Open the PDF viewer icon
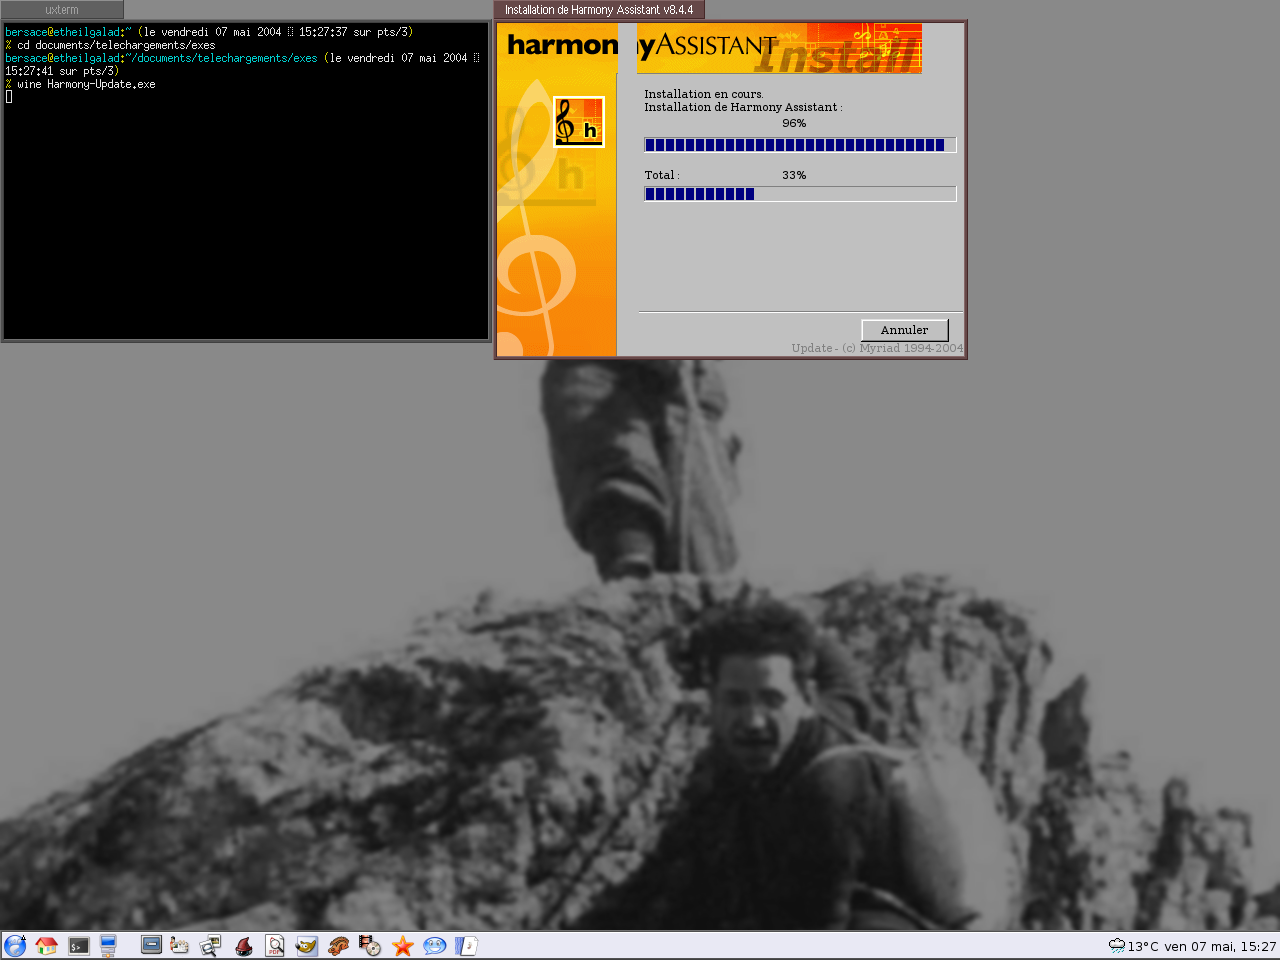Image resolution: width=1280 pixels, height=960 pixels. click(275, 946)
